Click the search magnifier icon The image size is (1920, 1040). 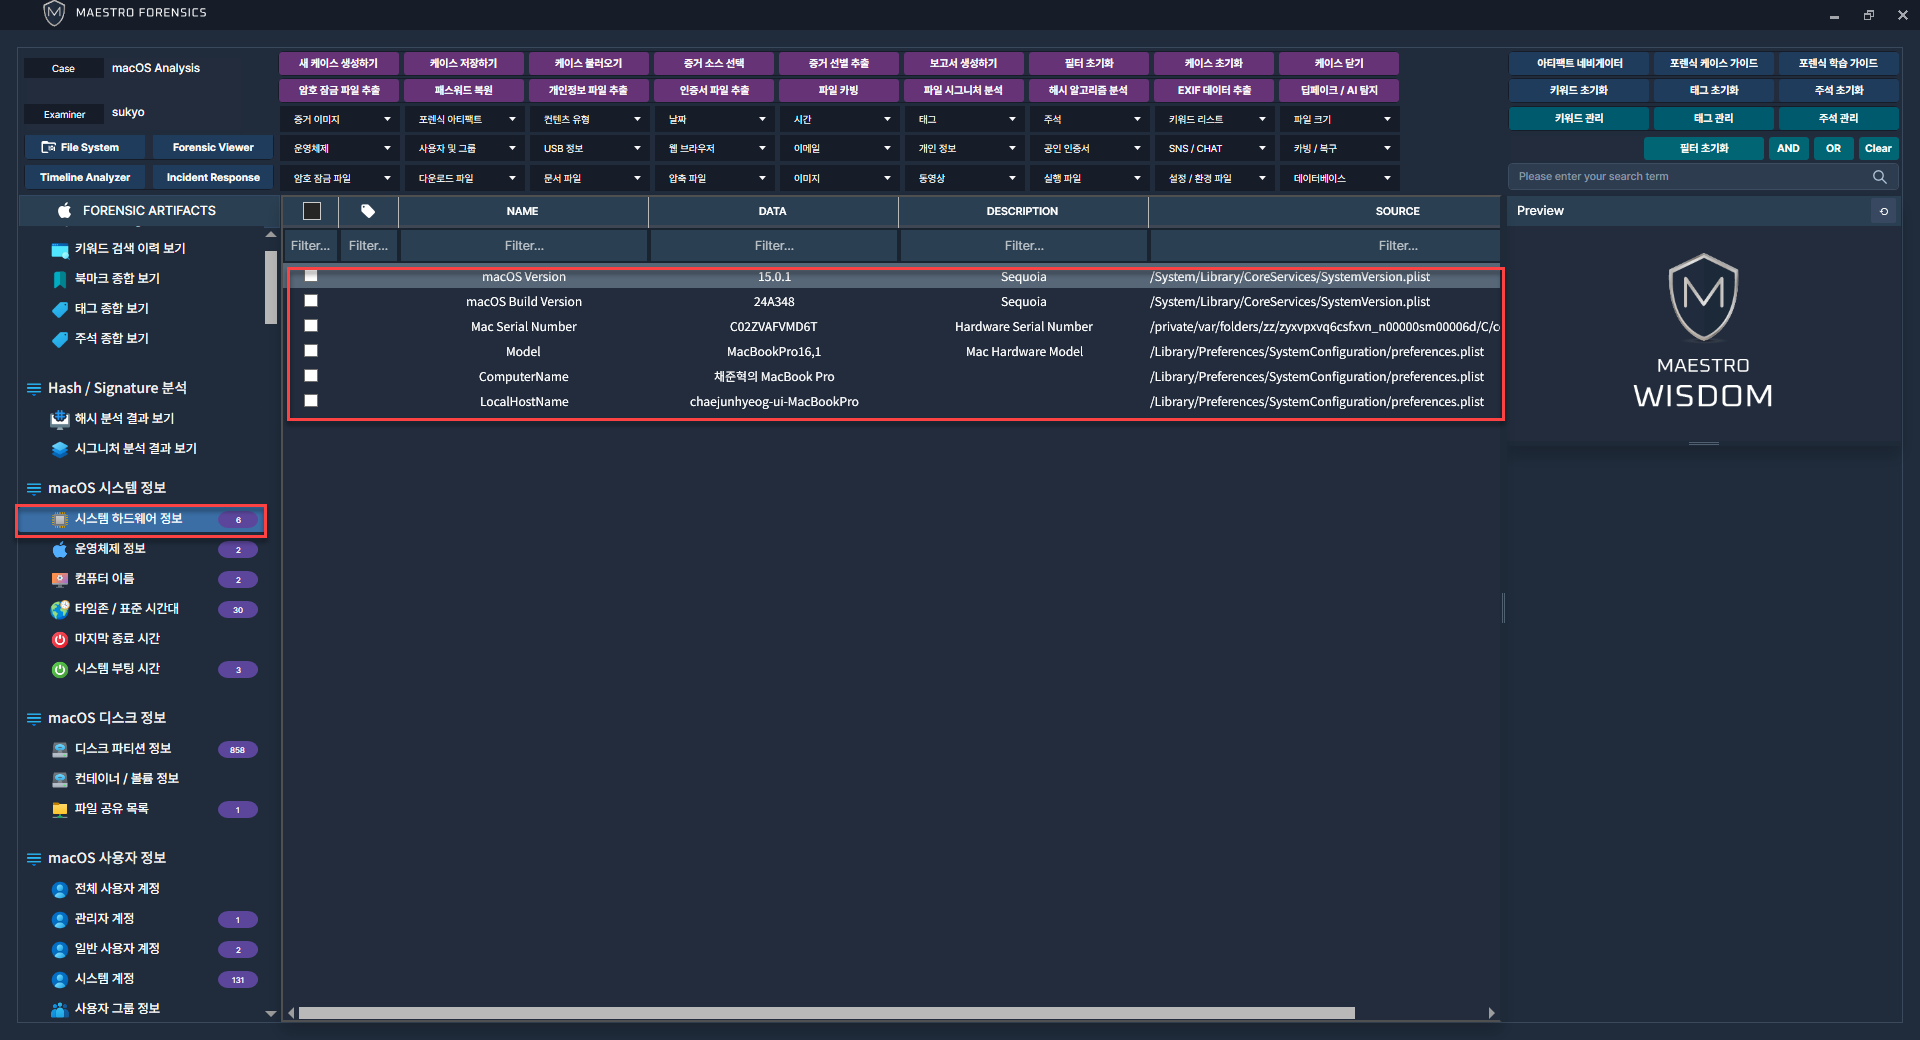coord(1879,177)
